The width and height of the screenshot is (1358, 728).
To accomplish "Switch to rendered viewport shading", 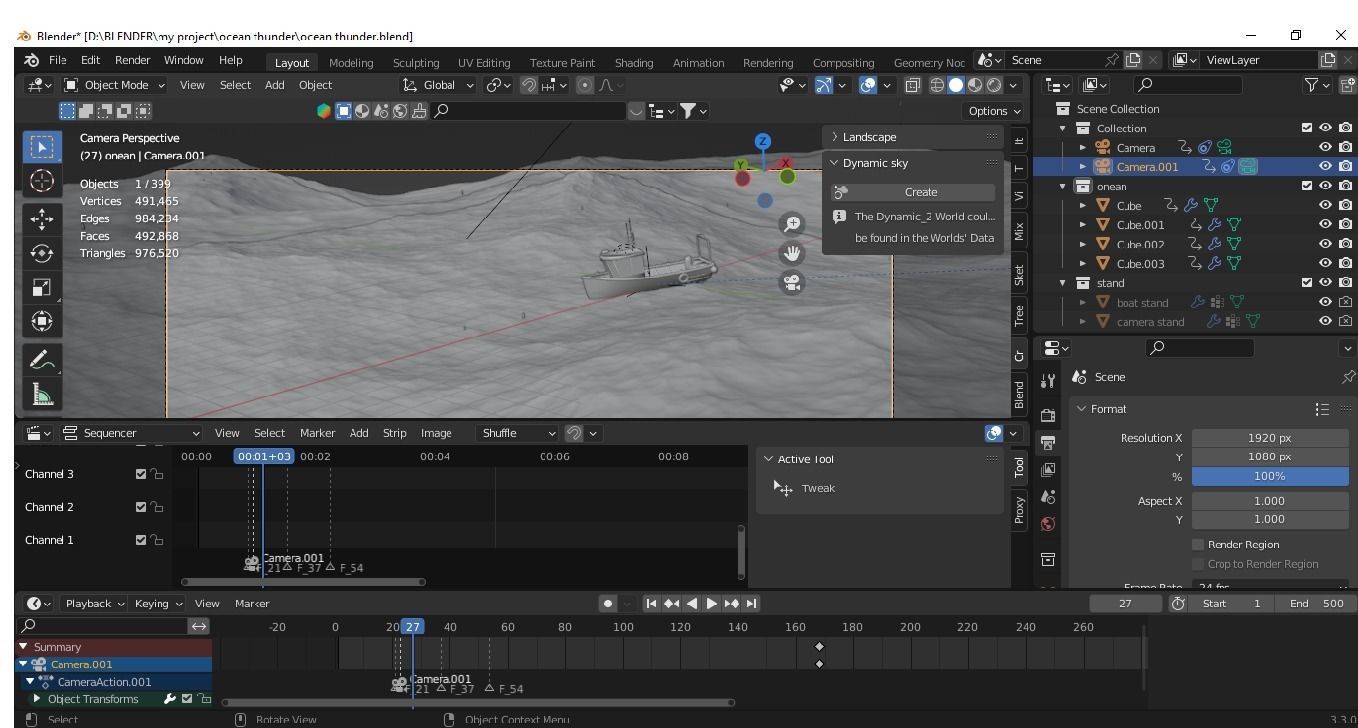I will pos(994,85).
